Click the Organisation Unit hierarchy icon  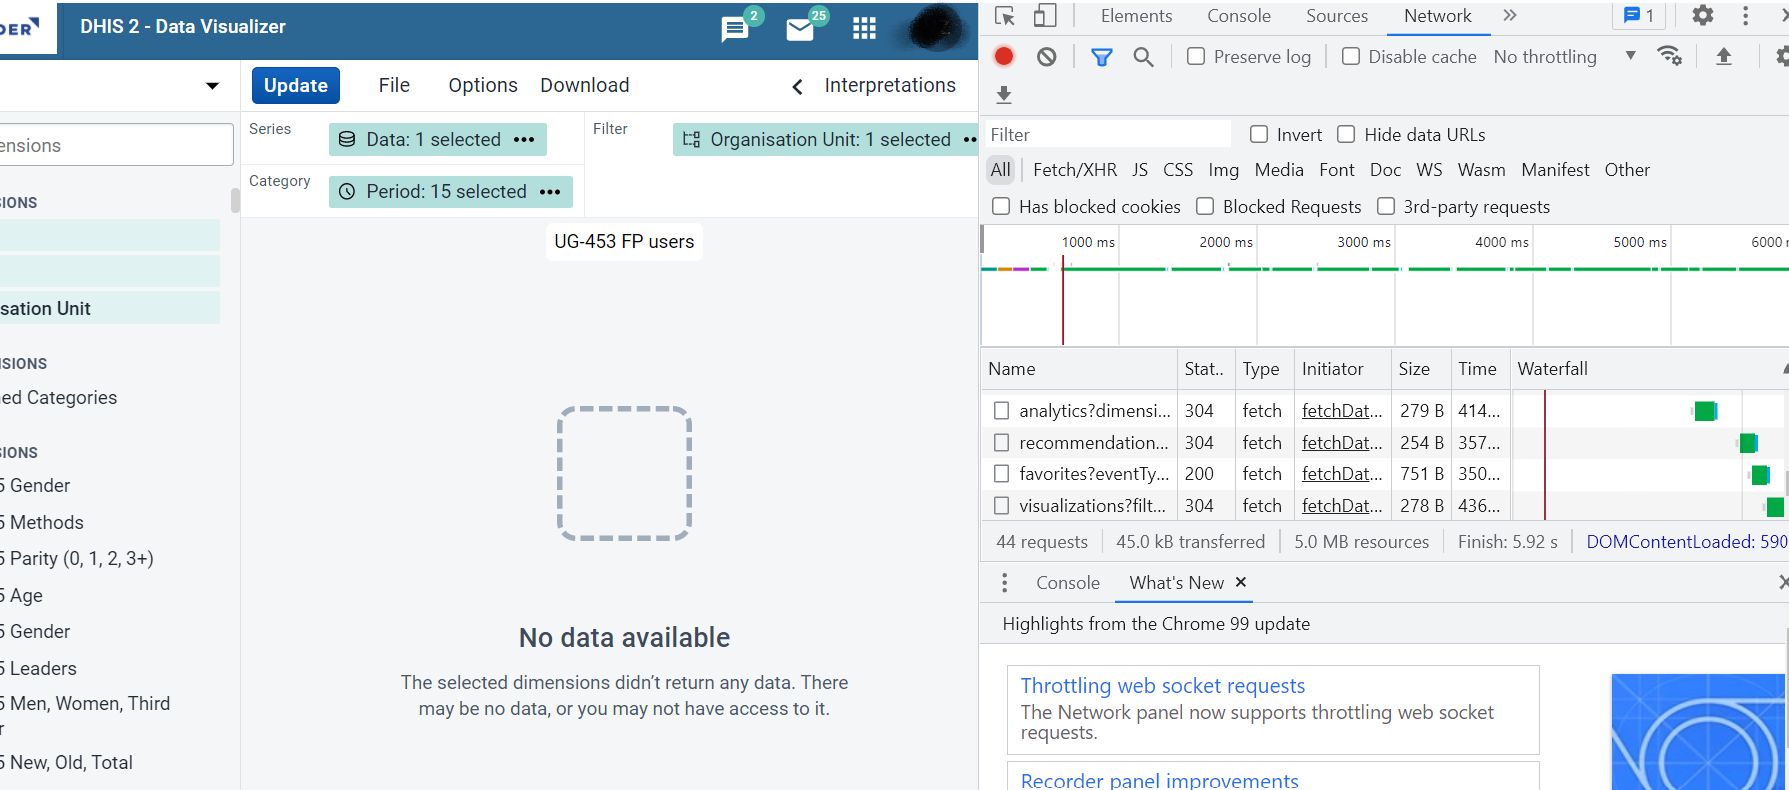pos(691,140)
